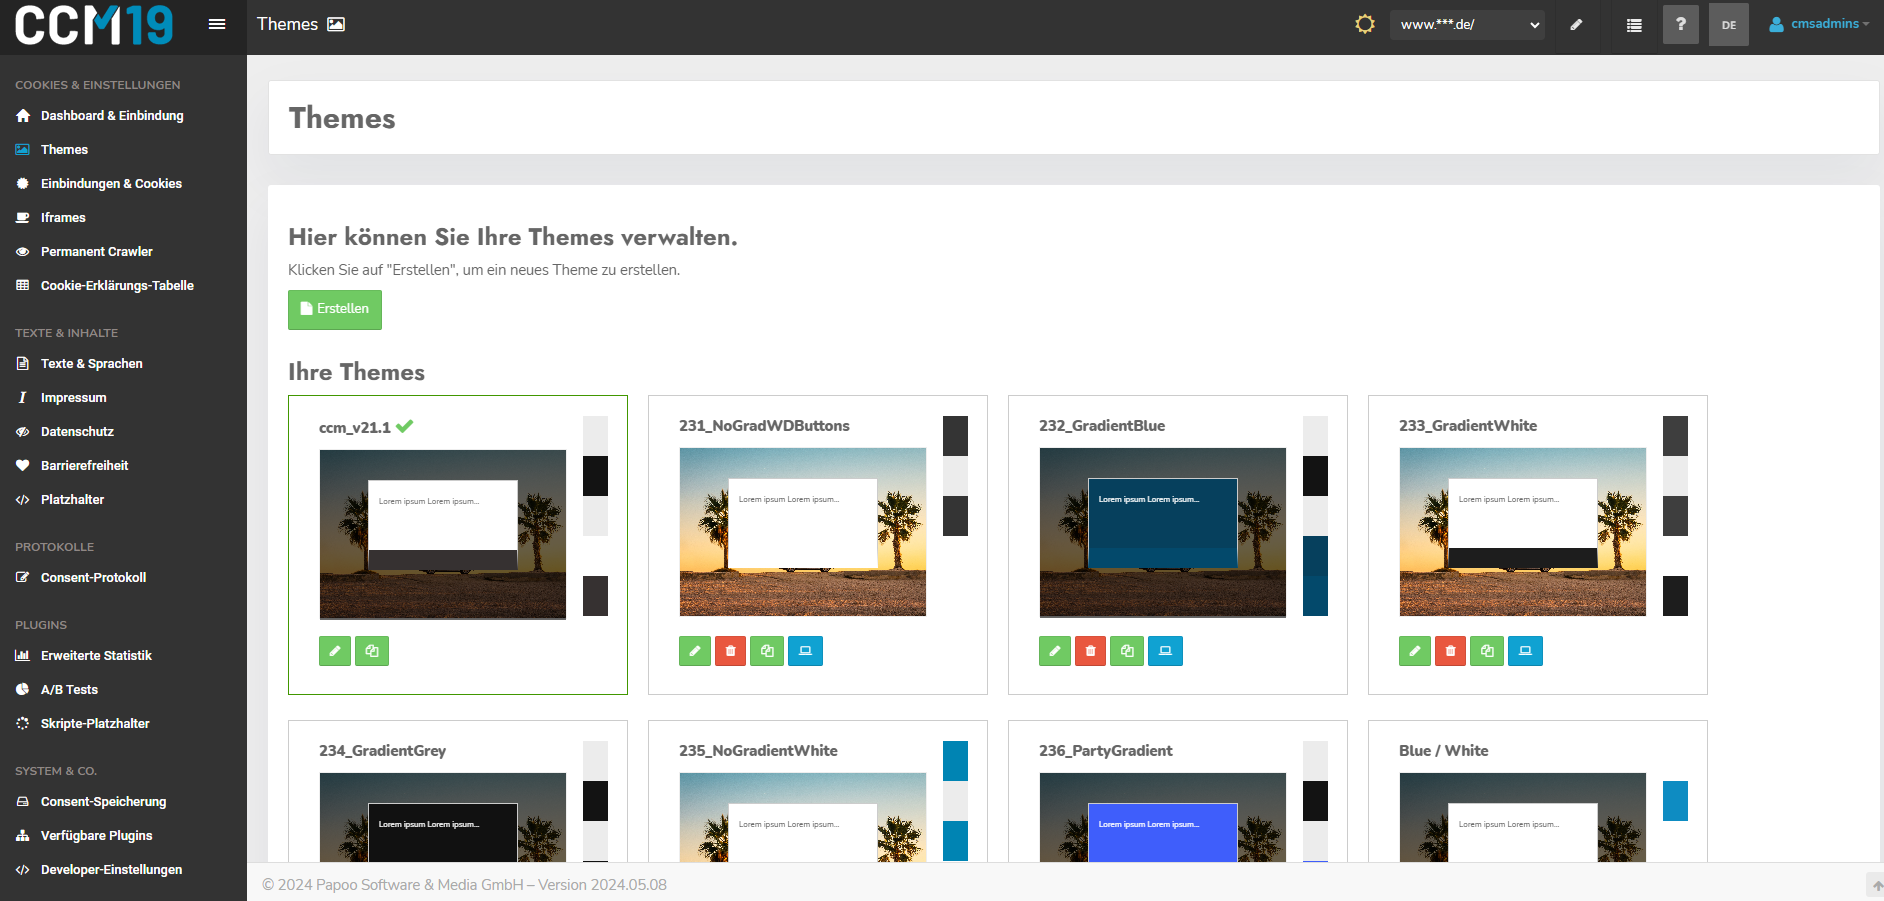Open the help question mark button
The image size is (1884, 901).
pos(1681,24)
